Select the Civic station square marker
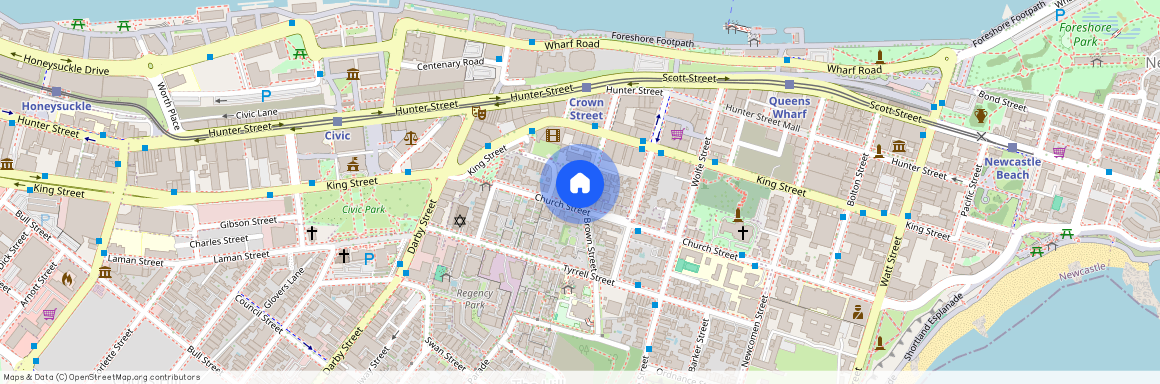The height and width of the screenshot is (384, 1160). click(x=337, y=121)
